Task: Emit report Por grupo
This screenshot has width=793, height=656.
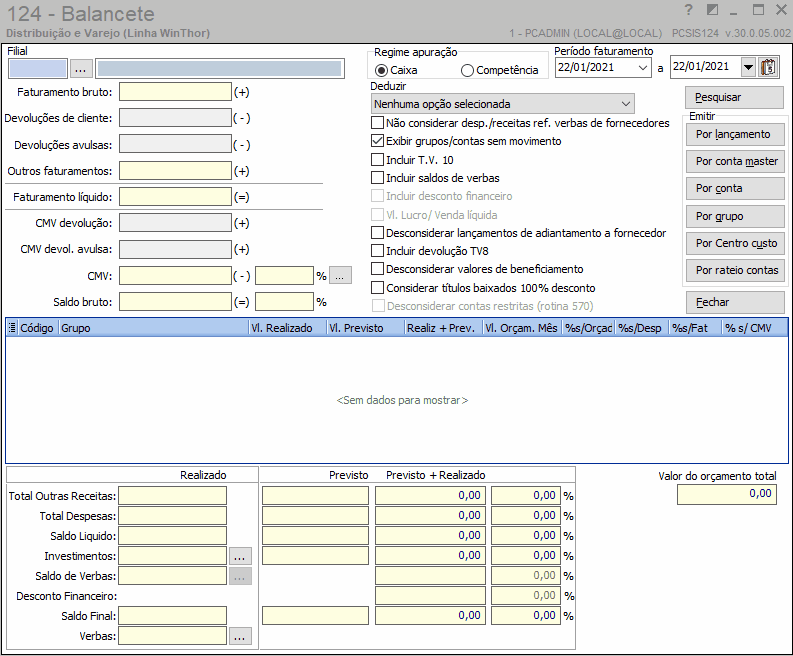Action: click(x=735, y=216)
